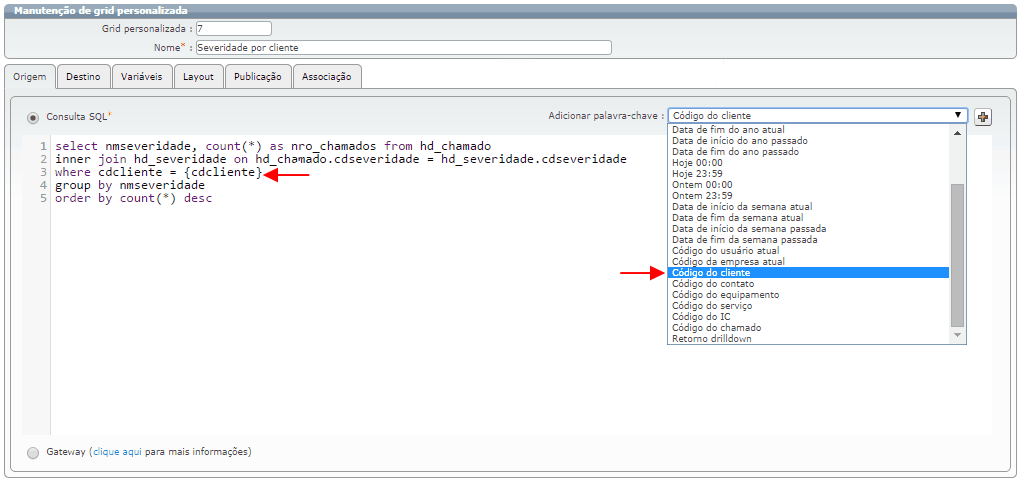1022x482 pixels.
Task: Go to the Layout tab
Action: pyautogui.click(x=198, y=77)
